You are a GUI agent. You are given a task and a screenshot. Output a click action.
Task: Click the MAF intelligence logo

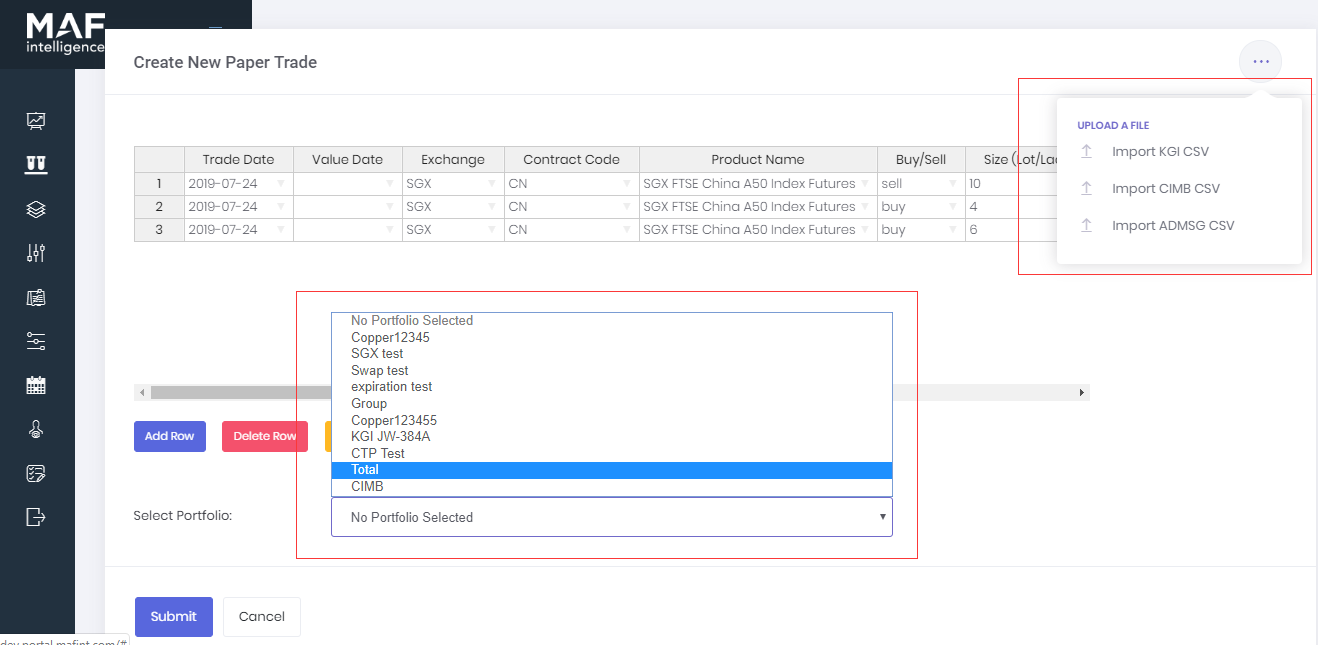65,33
